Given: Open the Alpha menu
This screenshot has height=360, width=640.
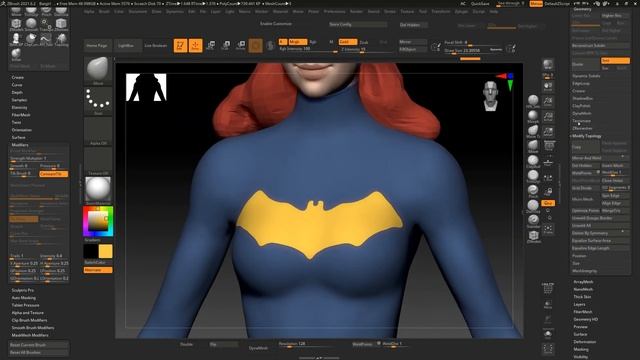Looking at the screenshot, I should click(x=89, y=11).
